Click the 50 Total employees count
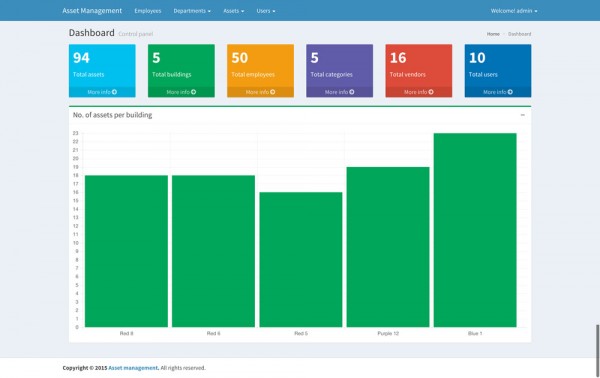This screenshot has width=600, height=378. 240,58
